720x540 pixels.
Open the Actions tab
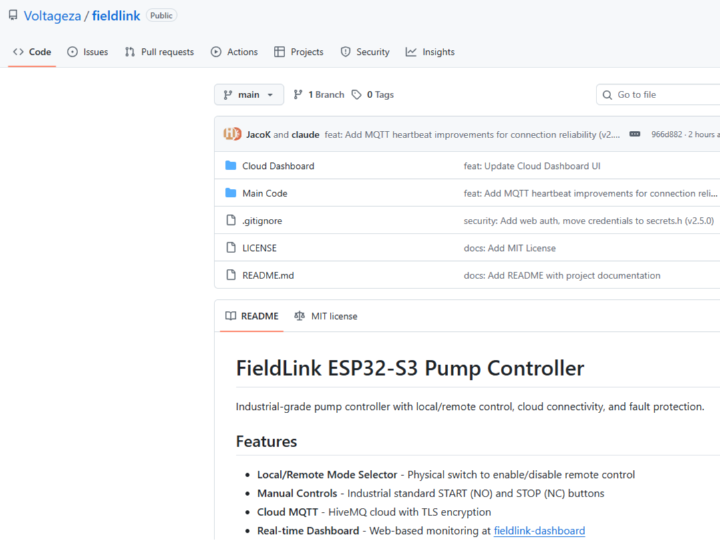[x=234, y=52]
